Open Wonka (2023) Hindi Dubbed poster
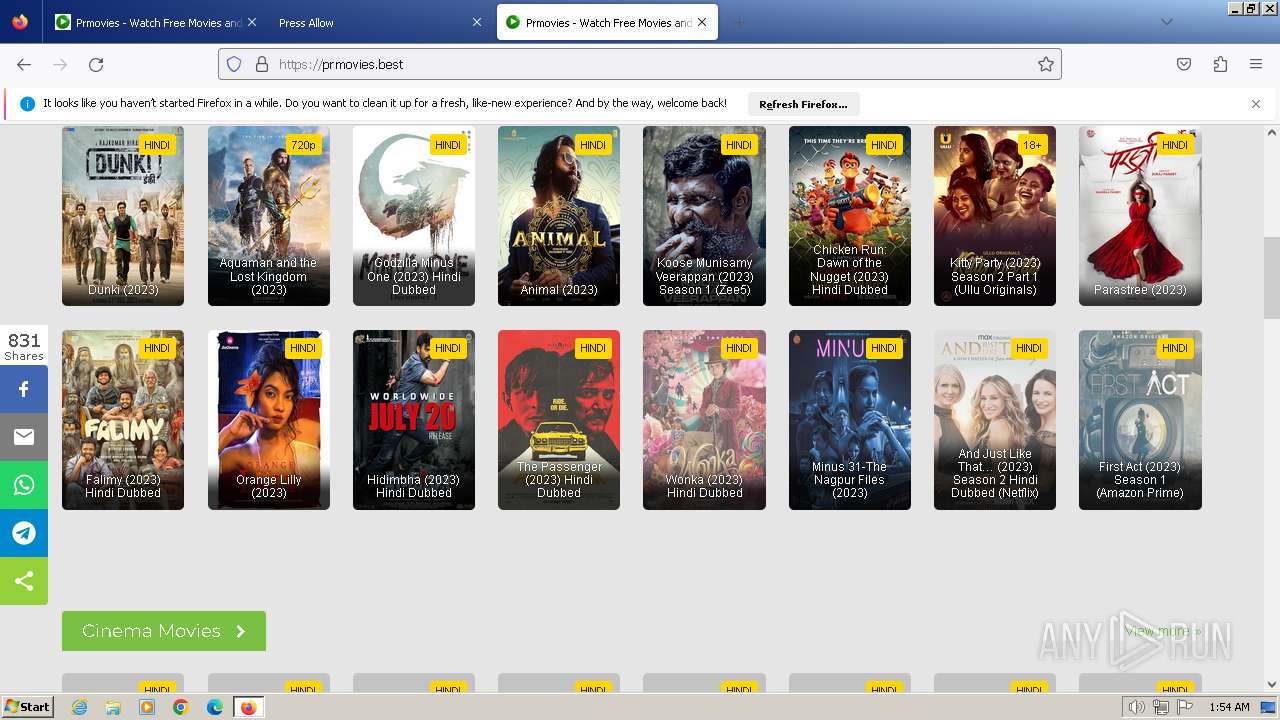 [x=705, y=420]
